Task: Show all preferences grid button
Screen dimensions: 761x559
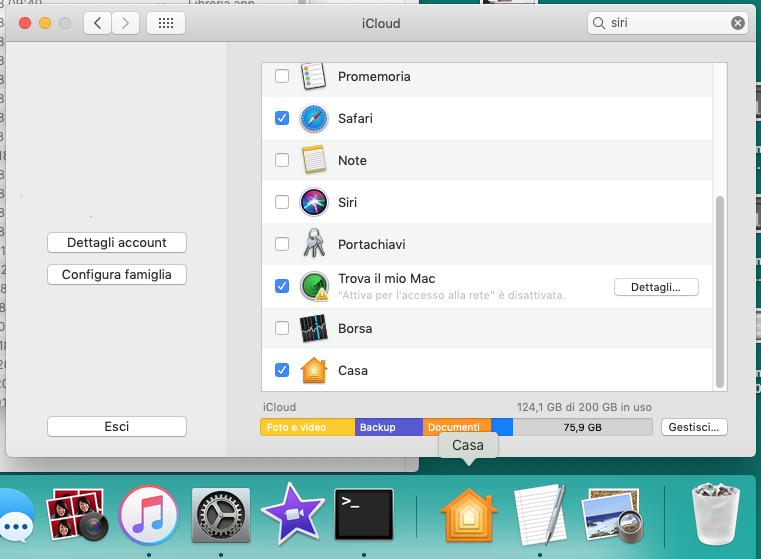Action: (x=165, y=23)
